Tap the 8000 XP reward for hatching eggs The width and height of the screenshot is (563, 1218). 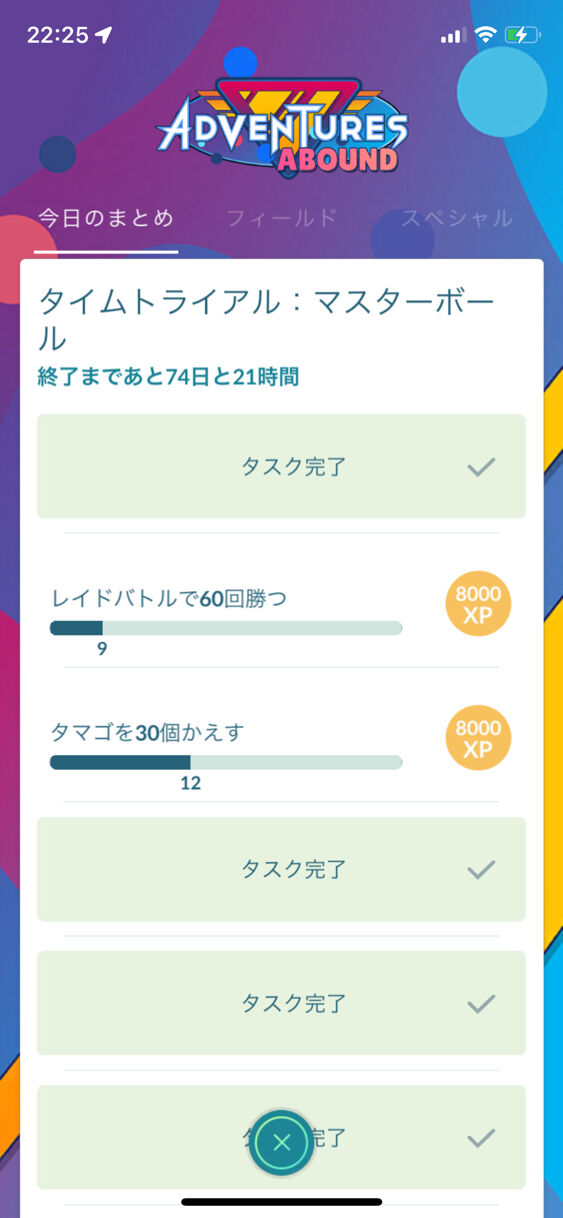click(478, 738)
